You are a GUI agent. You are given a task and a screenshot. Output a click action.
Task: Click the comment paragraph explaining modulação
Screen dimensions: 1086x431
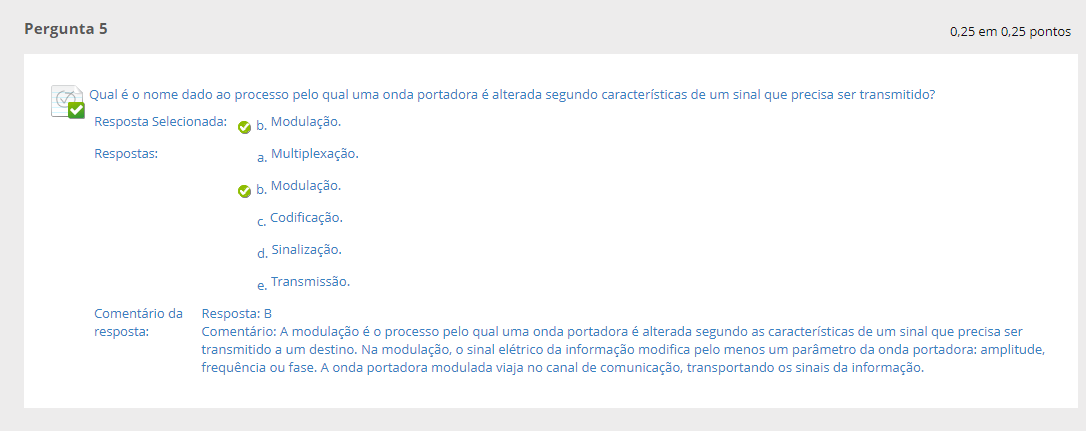610,349
